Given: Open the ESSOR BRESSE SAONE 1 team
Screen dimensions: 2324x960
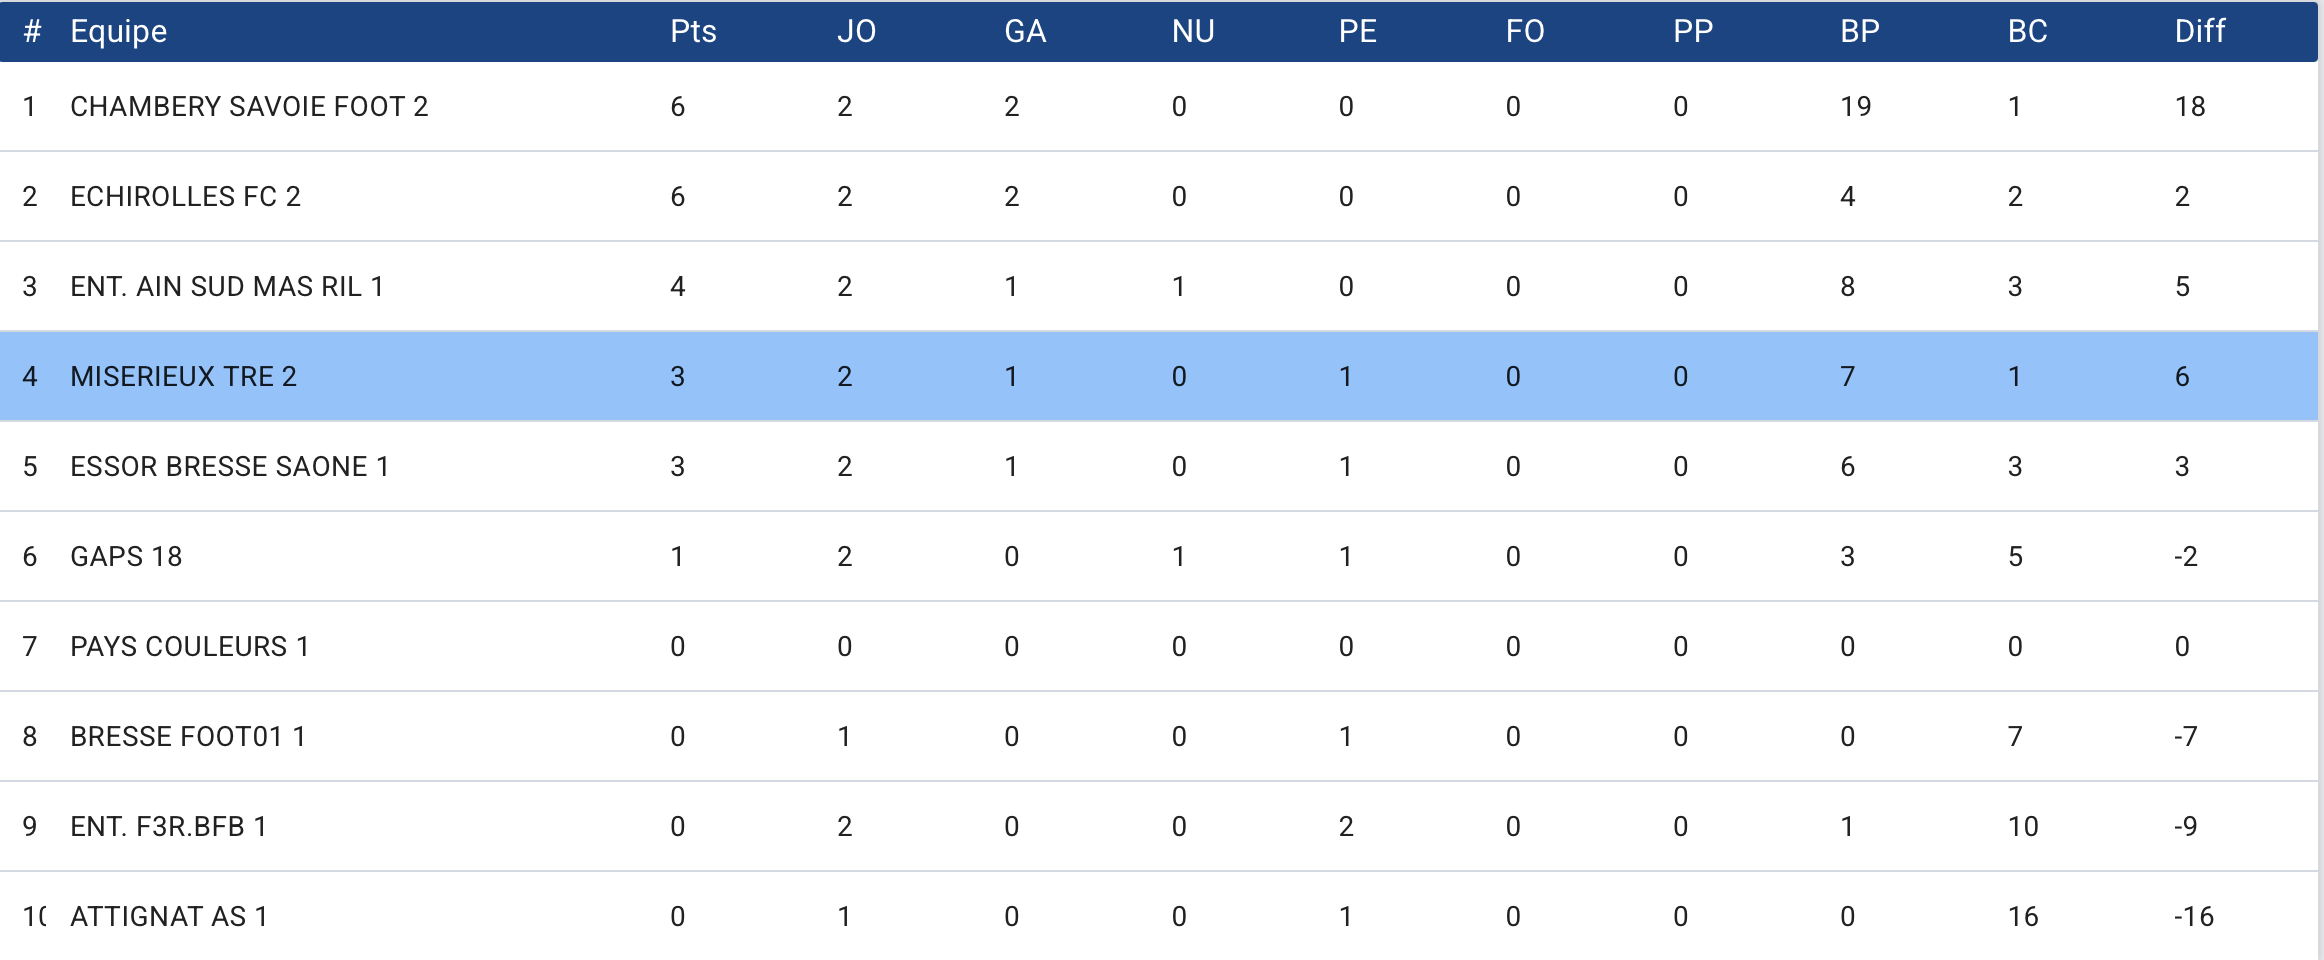Looking at the screenshot, I should click(229, 466).
